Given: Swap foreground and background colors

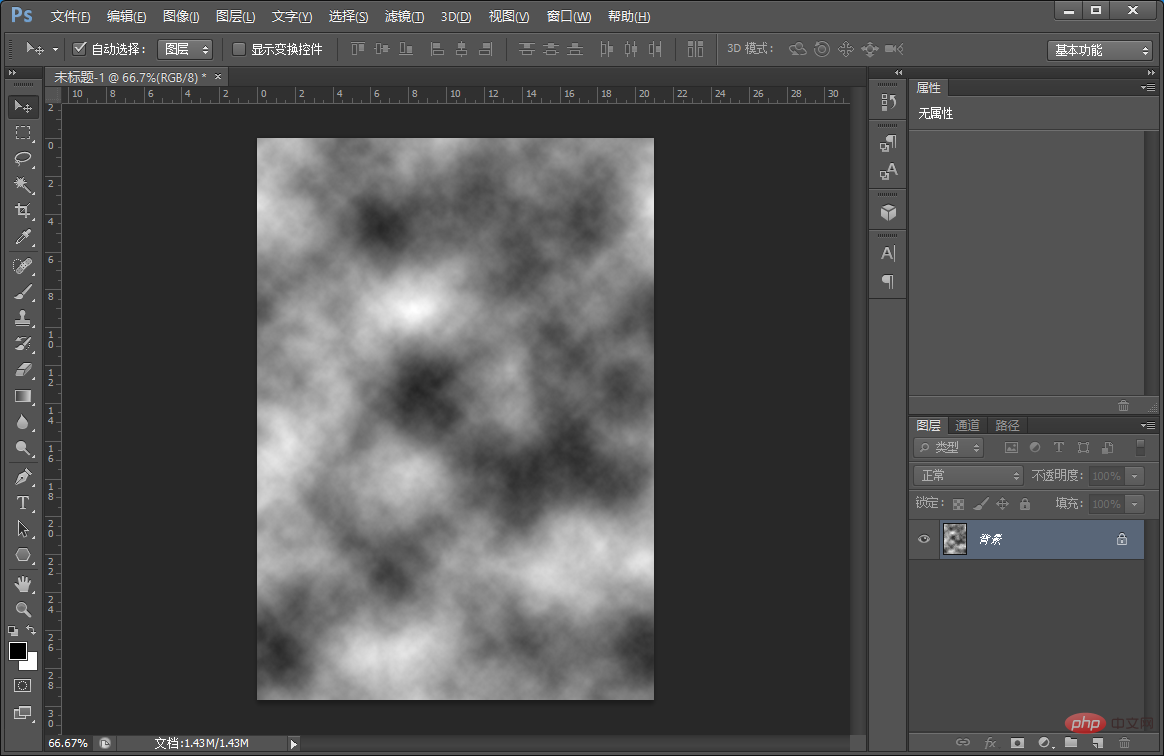Looking at the screenshot, I should 31,630.
